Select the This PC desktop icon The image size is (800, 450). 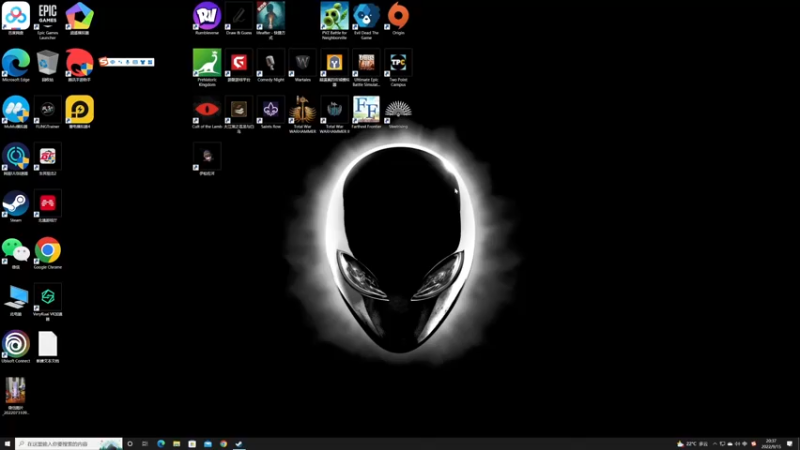[16, 299]
